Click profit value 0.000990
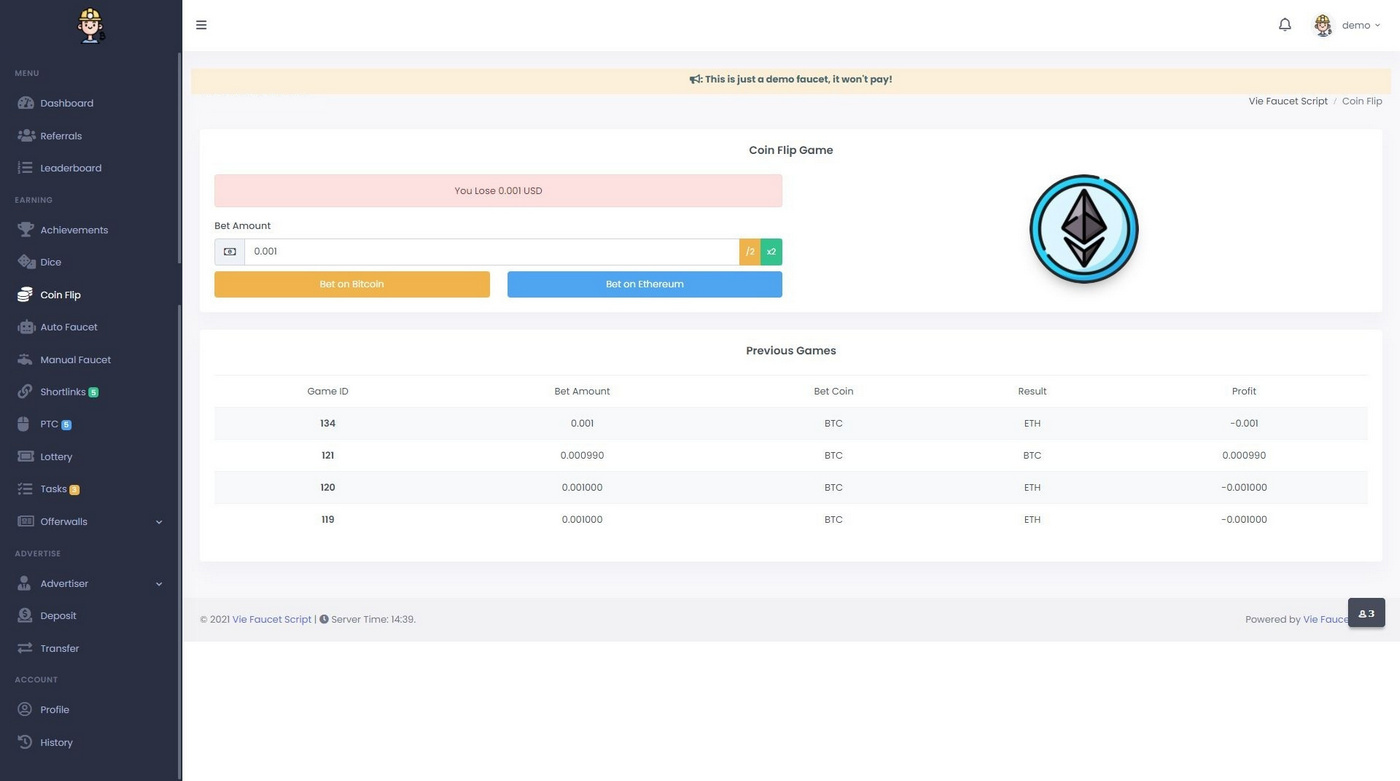The image size is (1400, 781). (1244, 455)
